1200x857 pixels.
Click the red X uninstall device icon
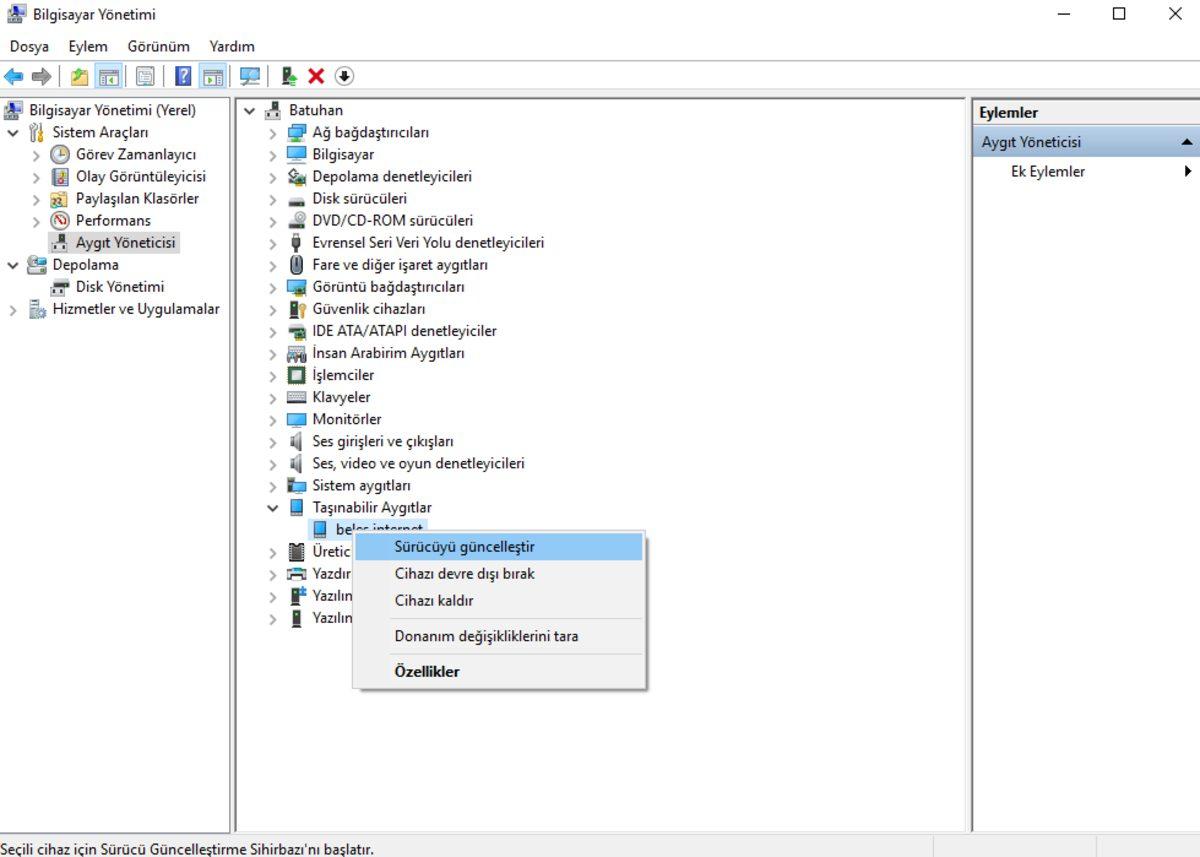[316, 76]
